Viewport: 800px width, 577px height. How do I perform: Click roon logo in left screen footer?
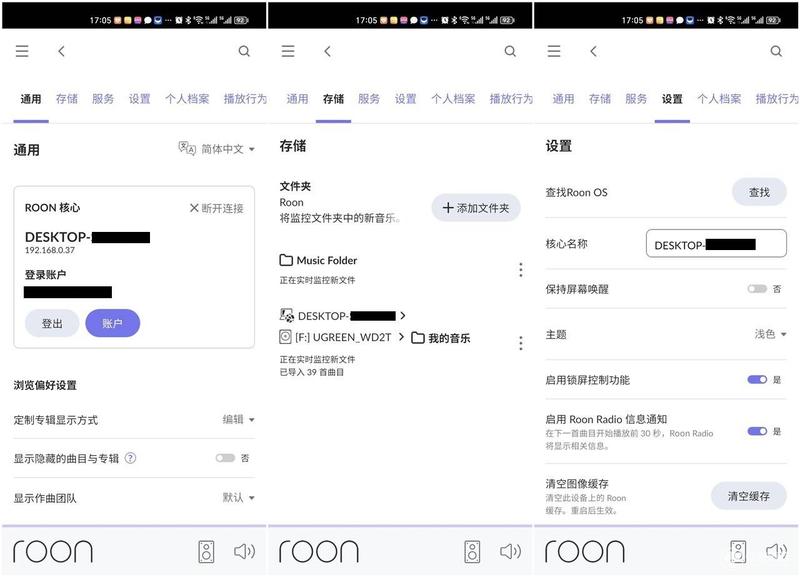click(53, 551)
